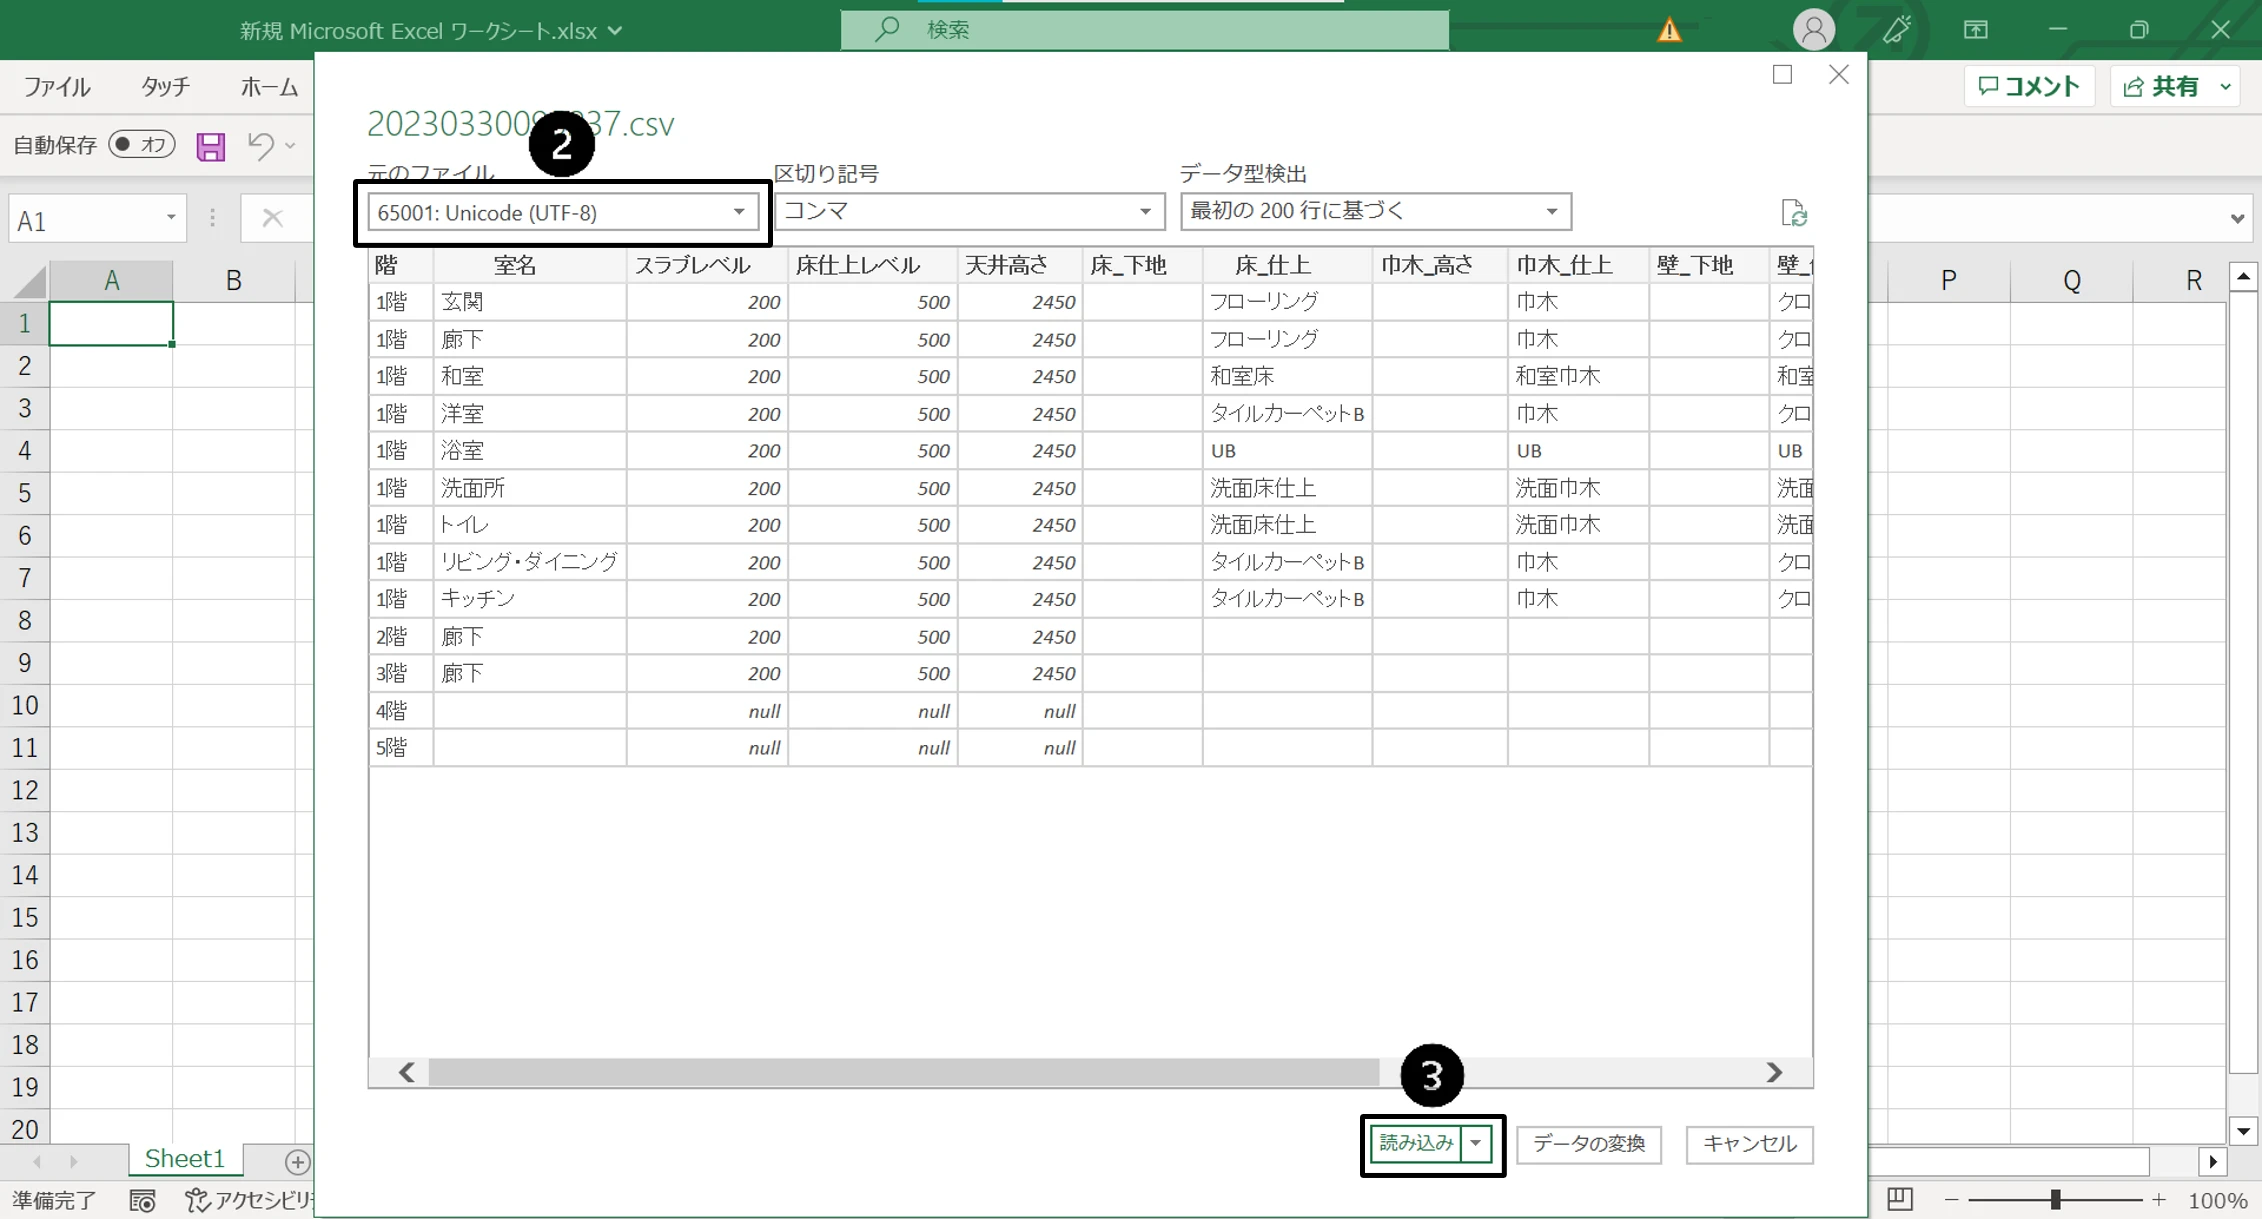Image resolution: width=2262 pixels, height=1219 pixels.
Task: Click the コメント button
Action: point(2029,87)
